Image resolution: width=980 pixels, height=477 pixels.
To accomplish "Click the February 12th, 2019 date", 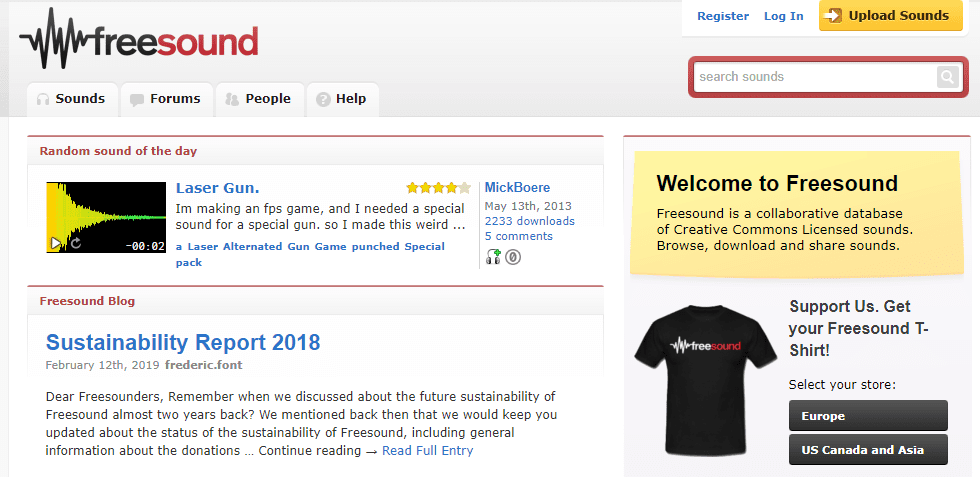I will click(x=103, y=364).
